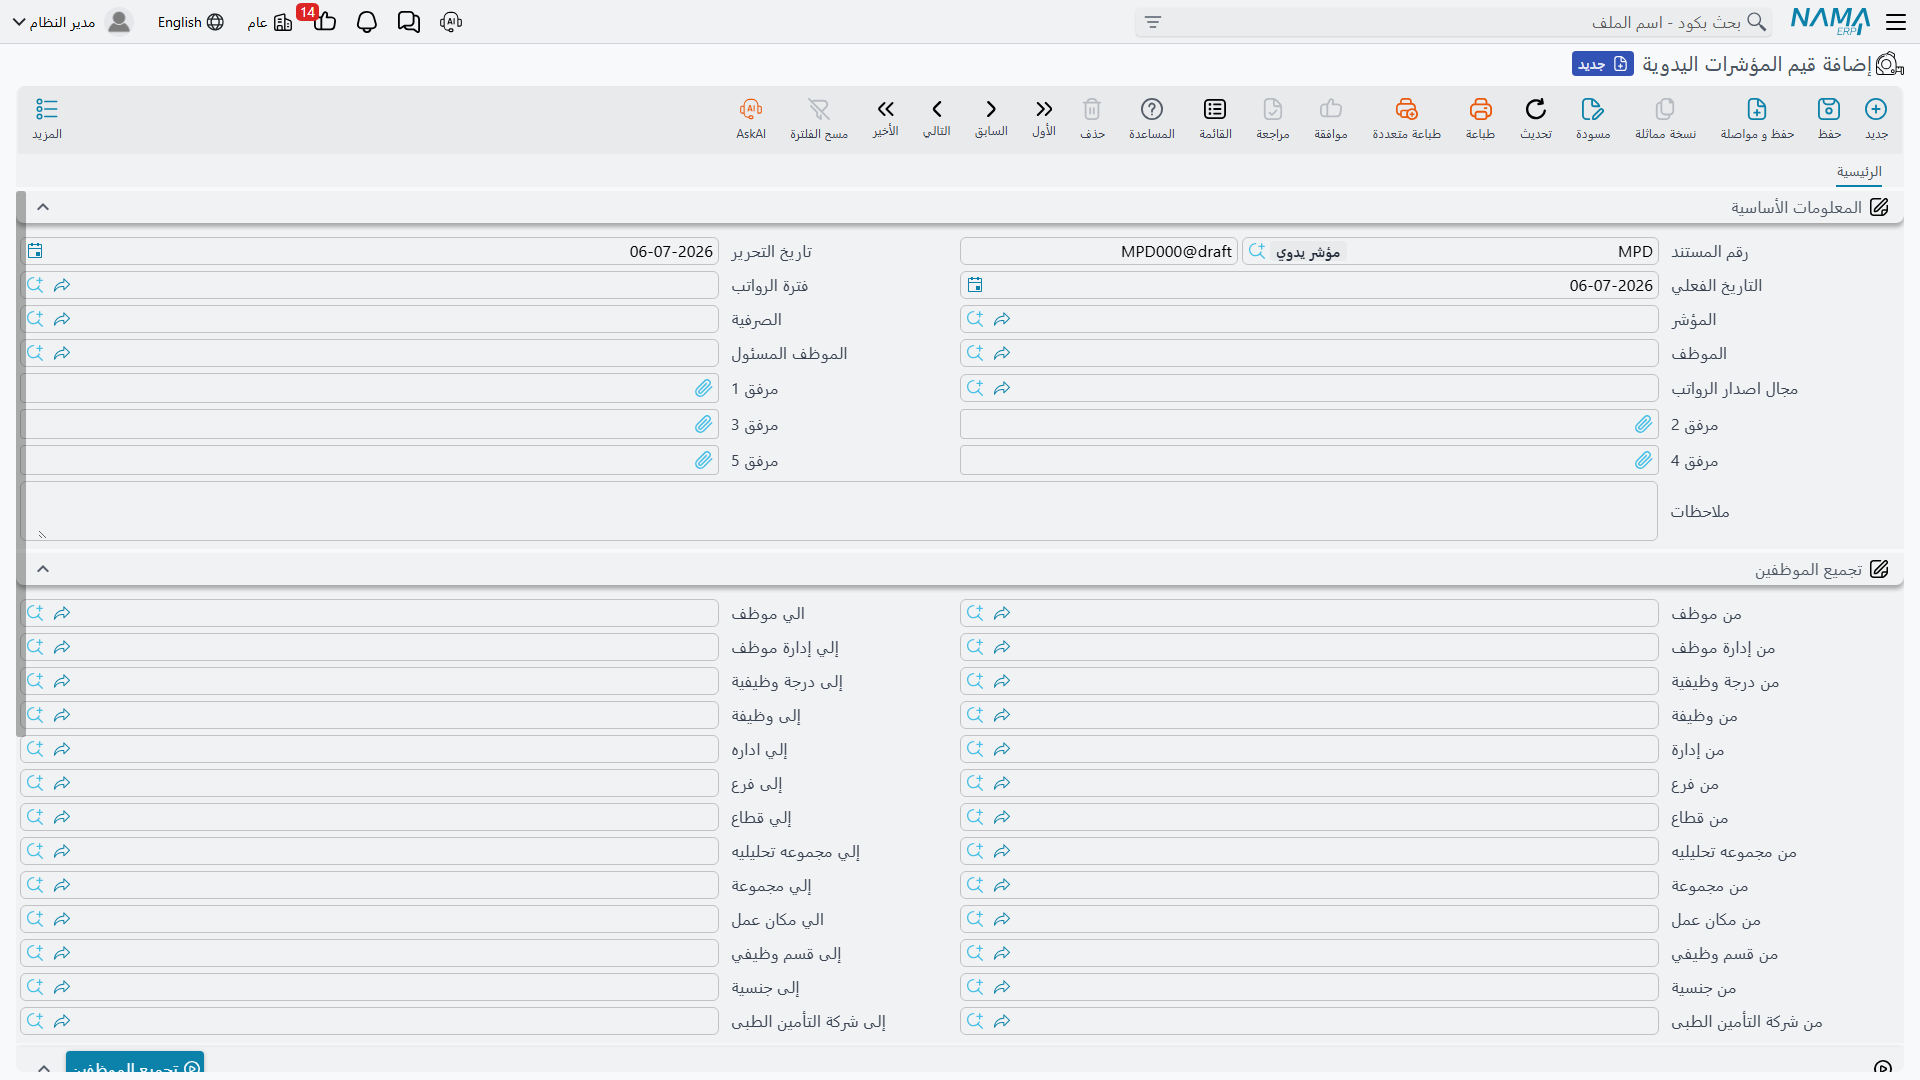Click the عام branch selector
1920x1080 pixels.
[x=270, y=22]
